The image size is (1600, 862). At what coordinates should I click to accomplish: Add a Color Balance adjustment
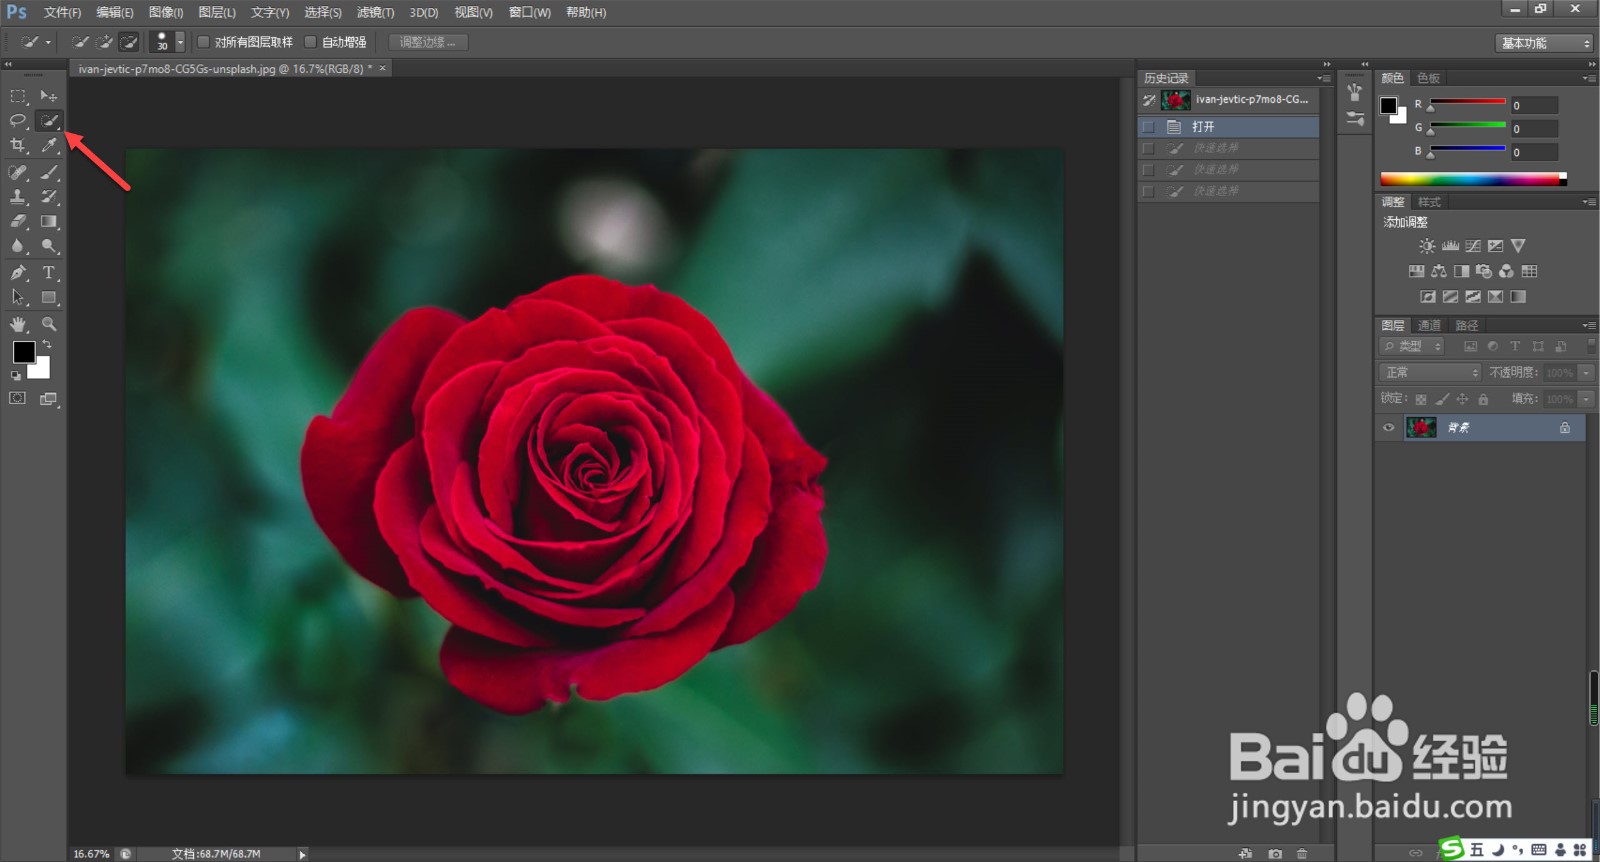coord(1439,271)
